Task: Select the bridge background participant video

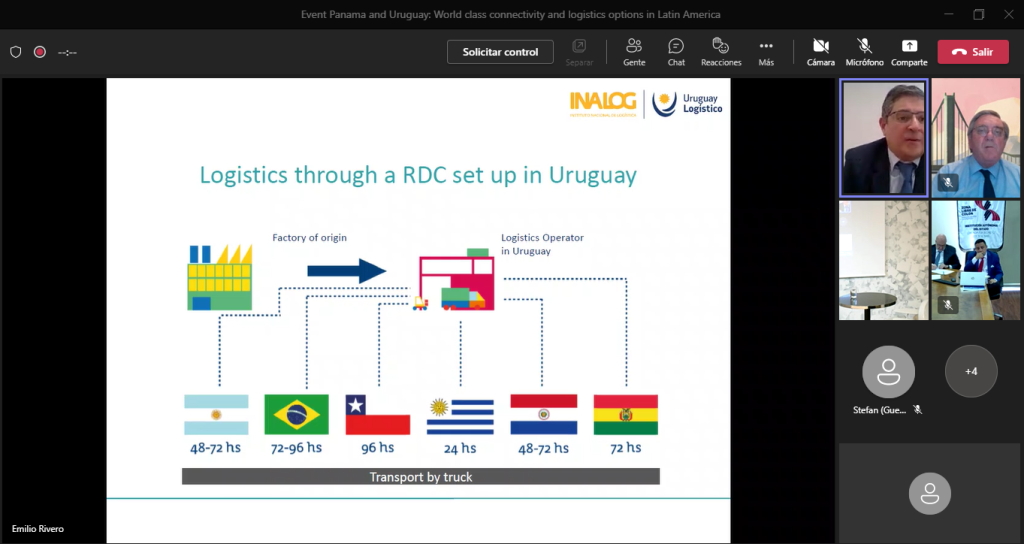Action: pos(976,137)
